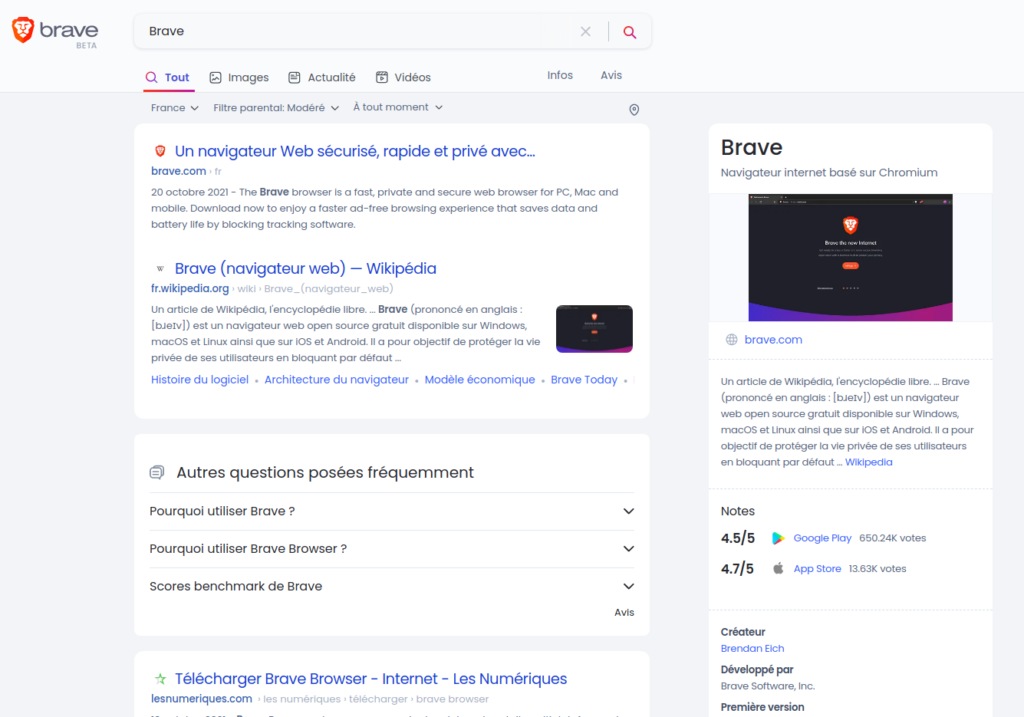
Task: Click the Vidéos tab icon
Action: [382, 77]
